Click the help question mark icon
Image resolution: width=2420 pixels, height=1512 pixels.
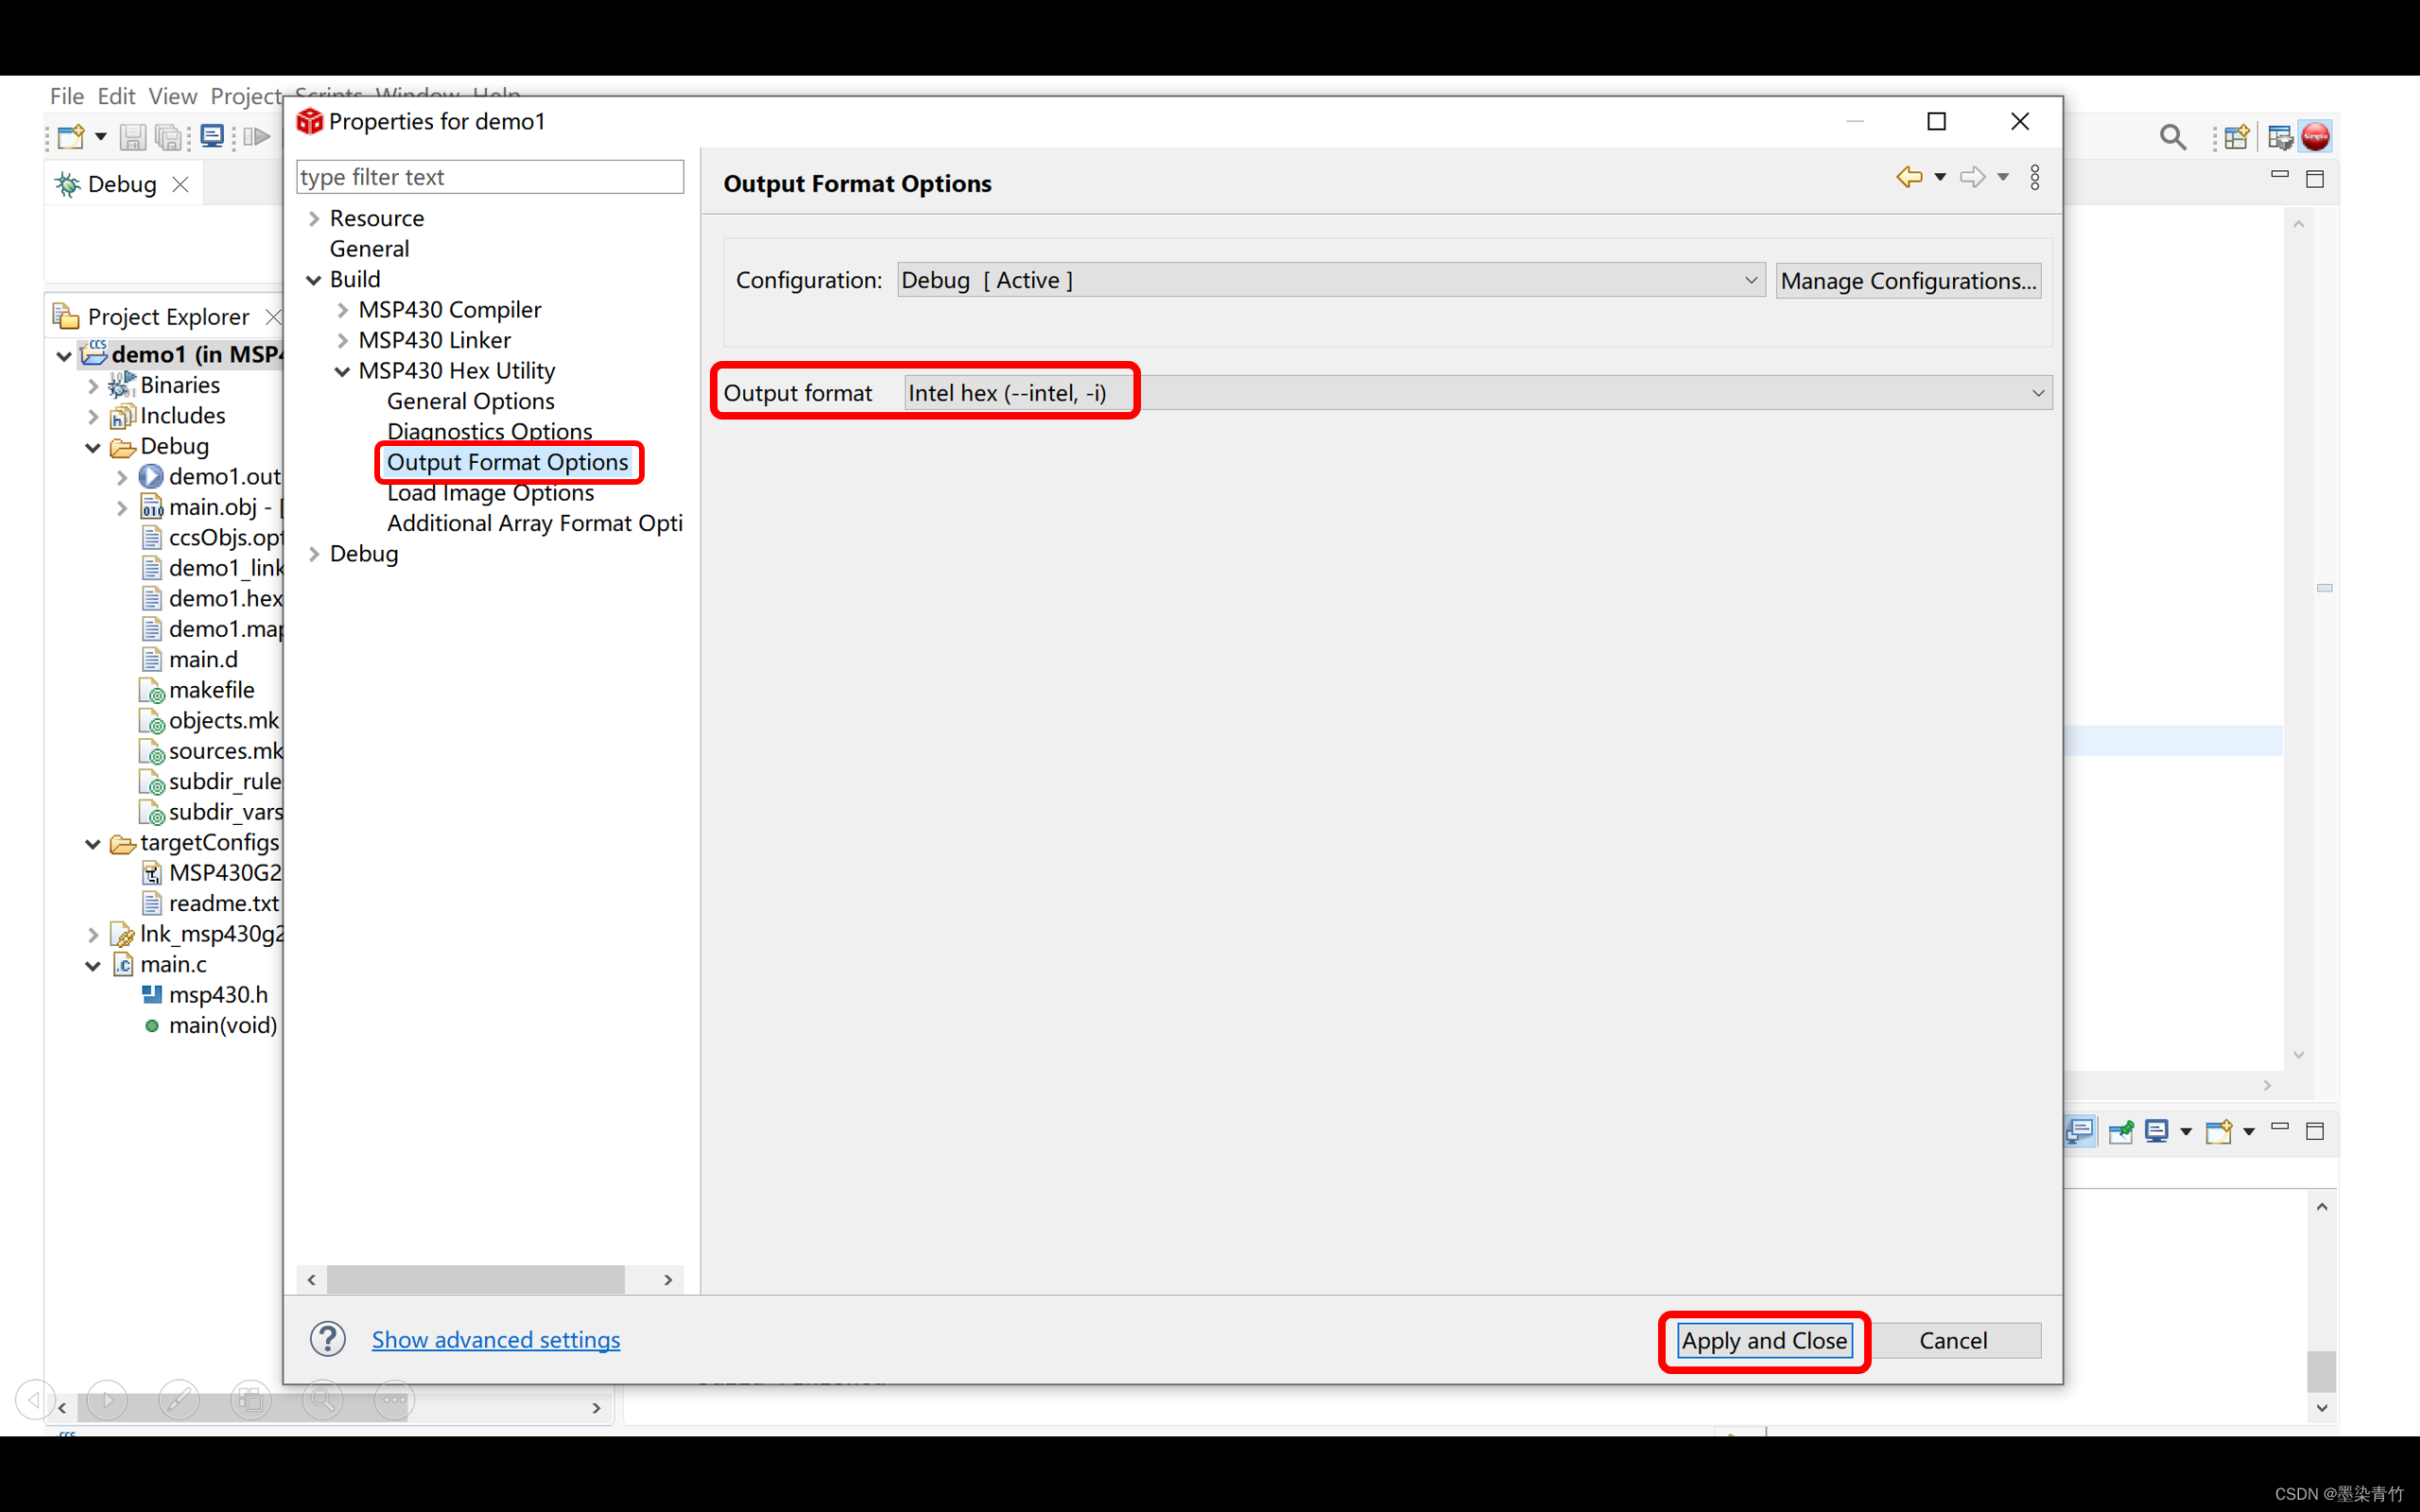[327, 1338]
